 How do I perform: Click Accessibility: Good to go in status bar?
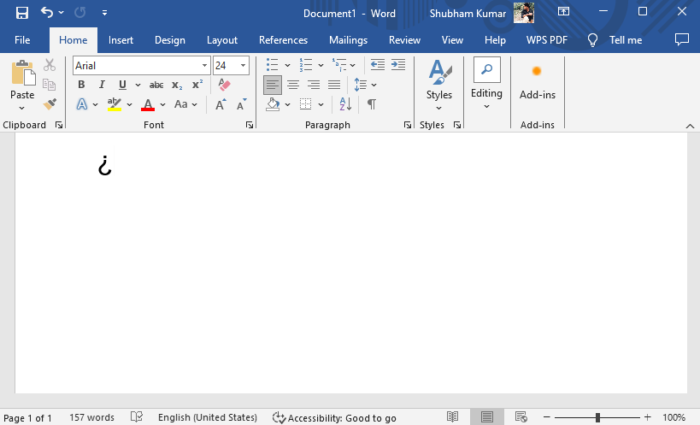(334, 417)
